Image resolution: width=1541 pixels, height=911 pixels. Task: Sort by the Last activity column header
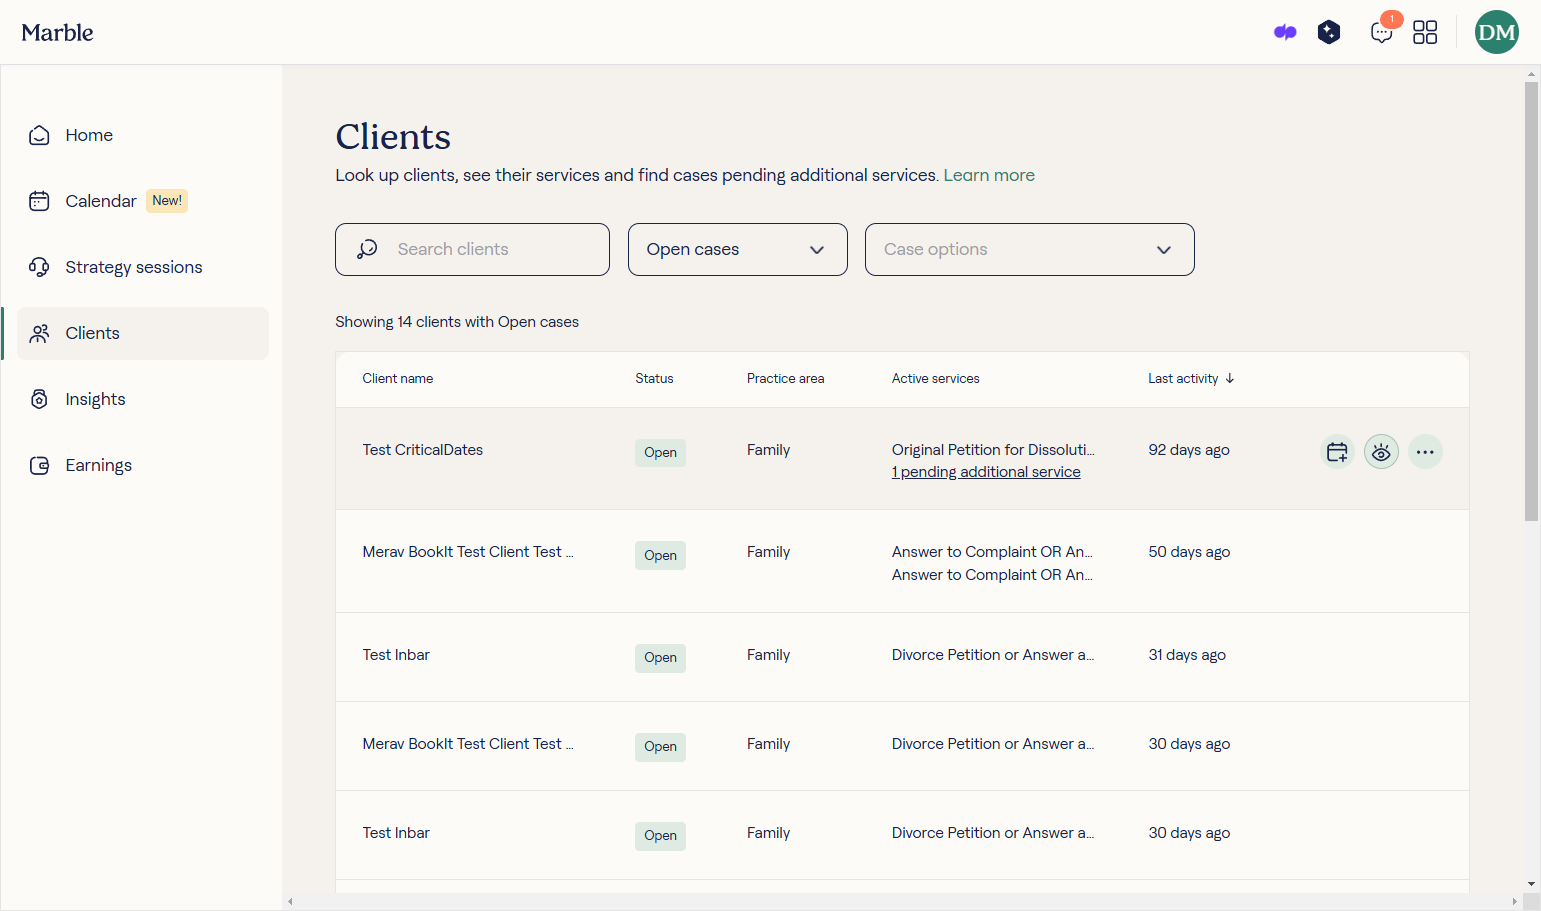(x=1191, y=378)
